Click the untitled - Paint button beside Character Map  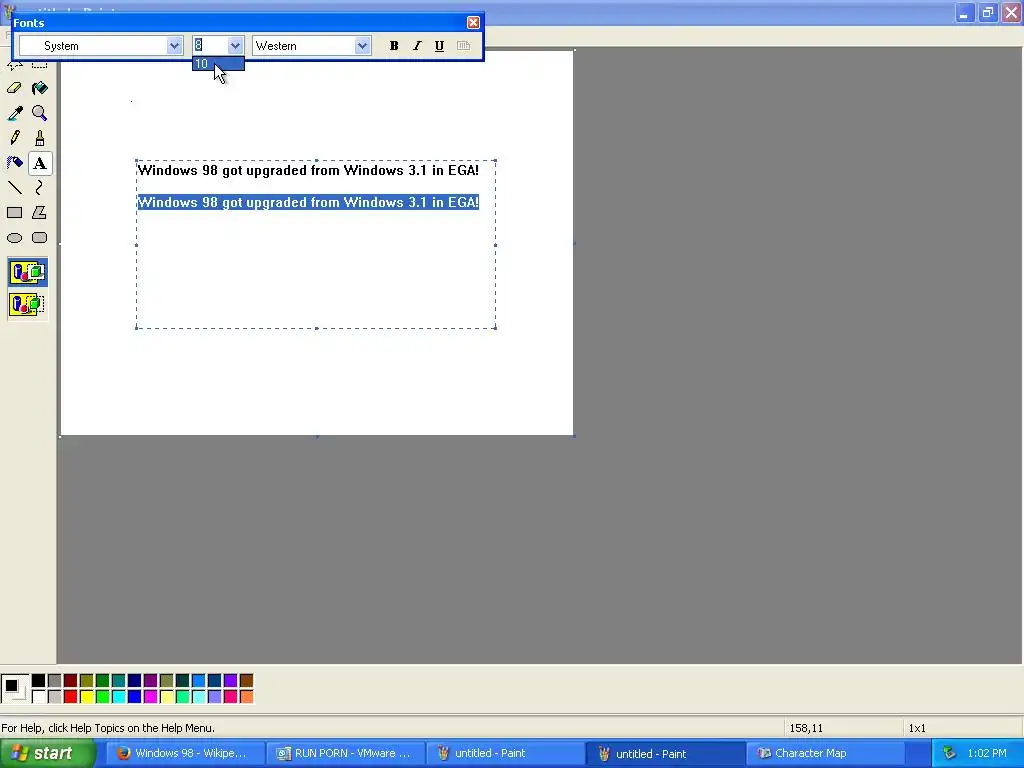pos(665,753)
